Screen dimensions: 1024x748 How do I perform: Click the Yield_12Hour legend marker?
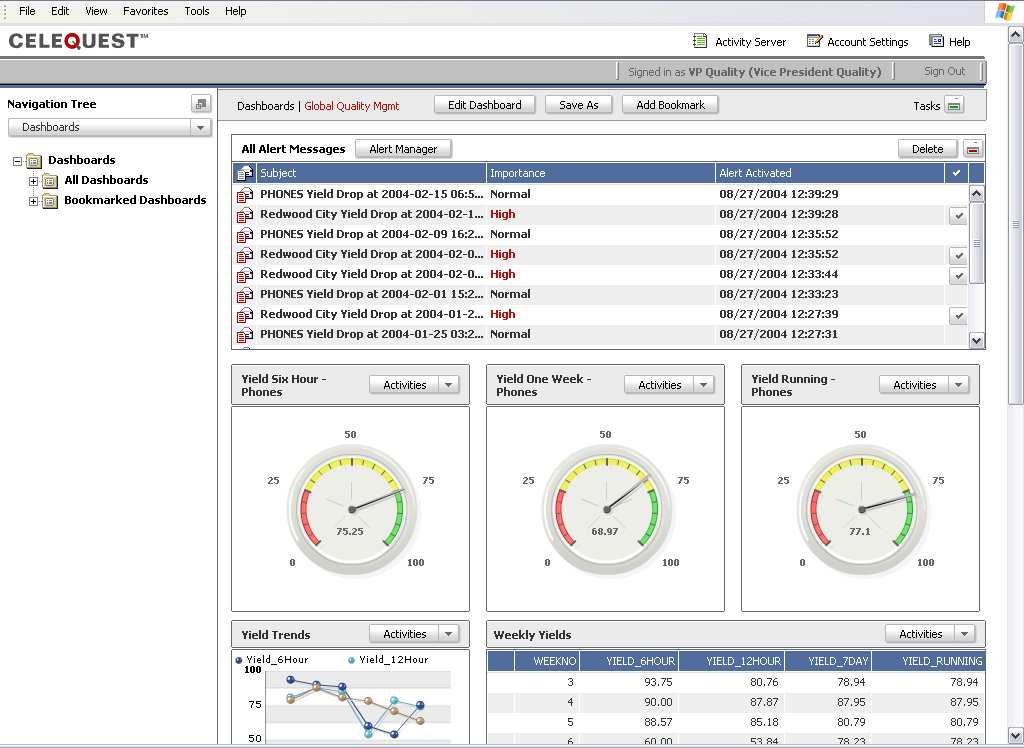click(351, 660)
